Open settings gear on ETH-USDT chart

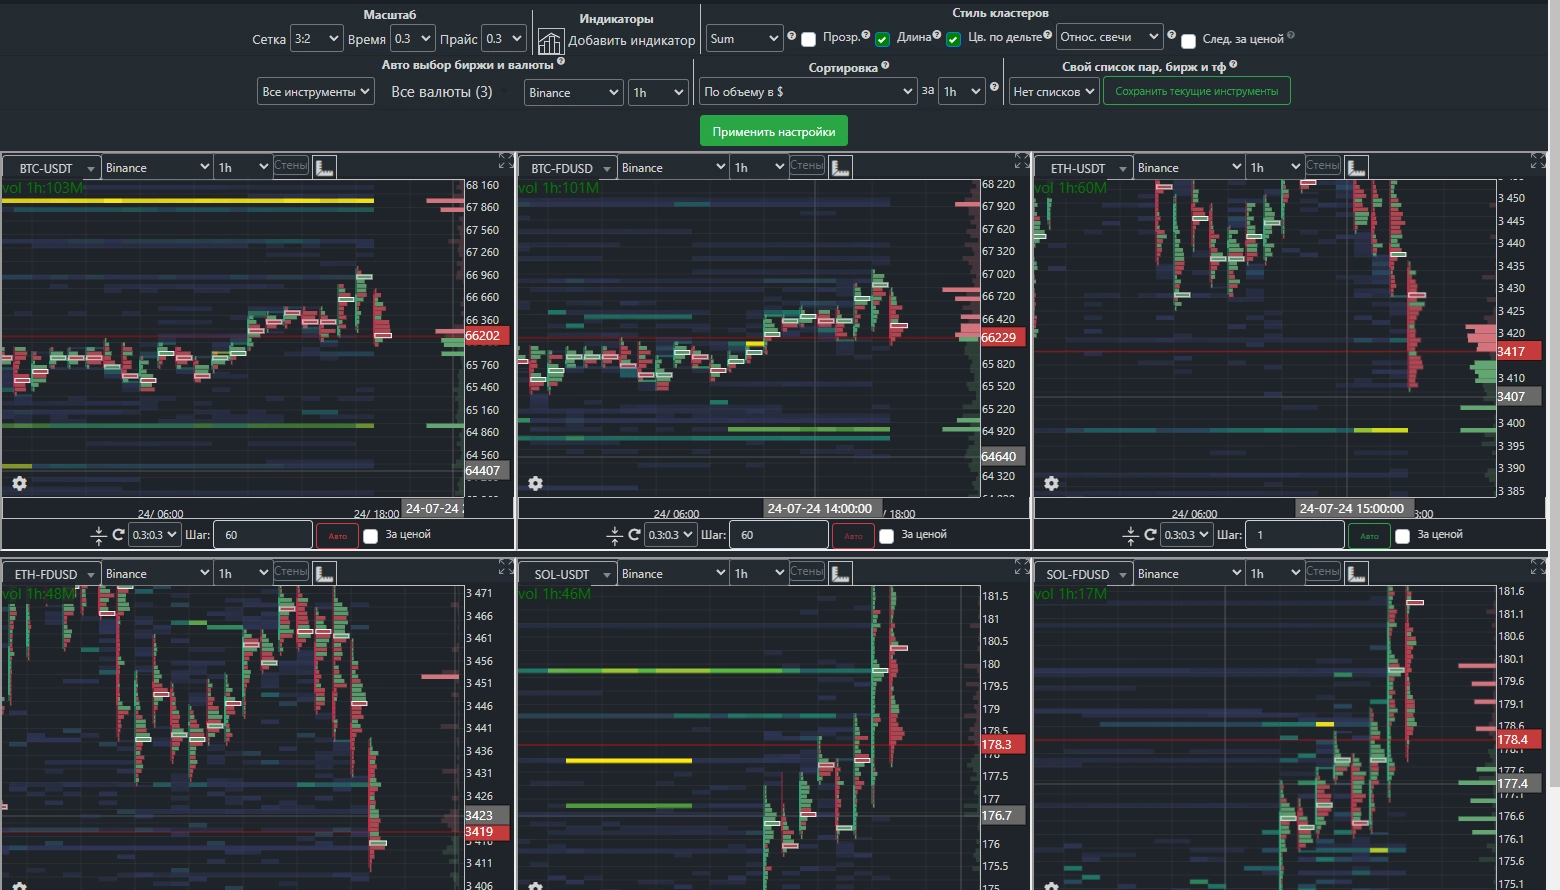pyautogui.click(x=1051, y=483)
